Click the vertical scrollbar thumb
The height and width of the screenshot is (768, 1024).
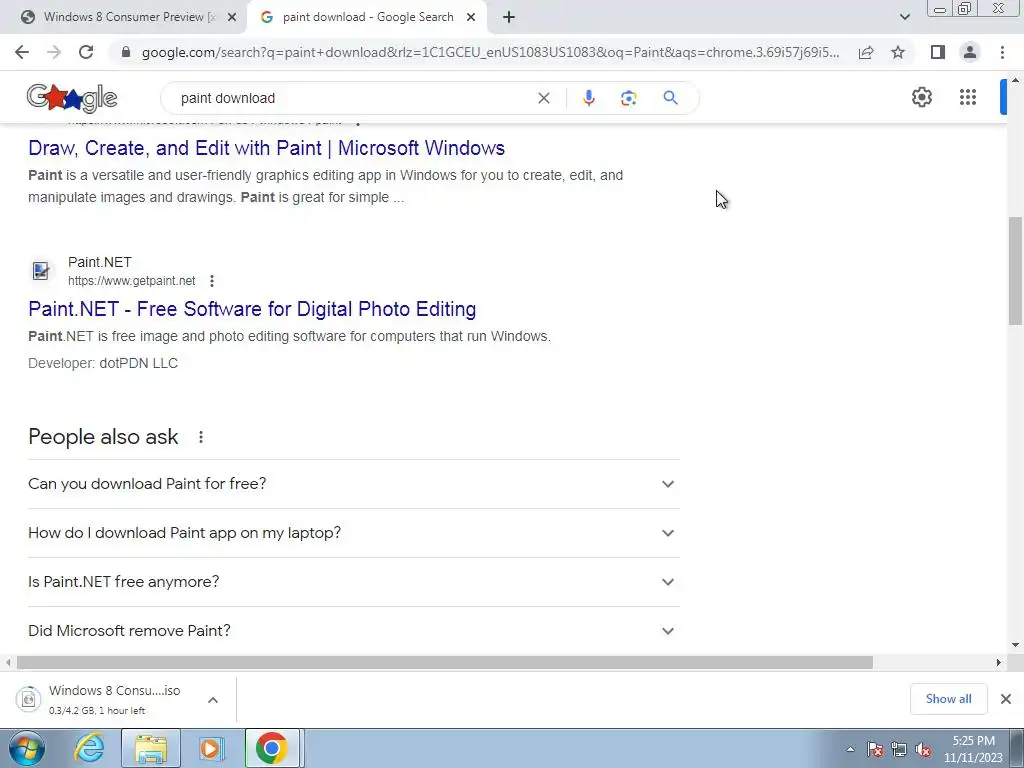pyautogui.click(x=1015, y=270)
